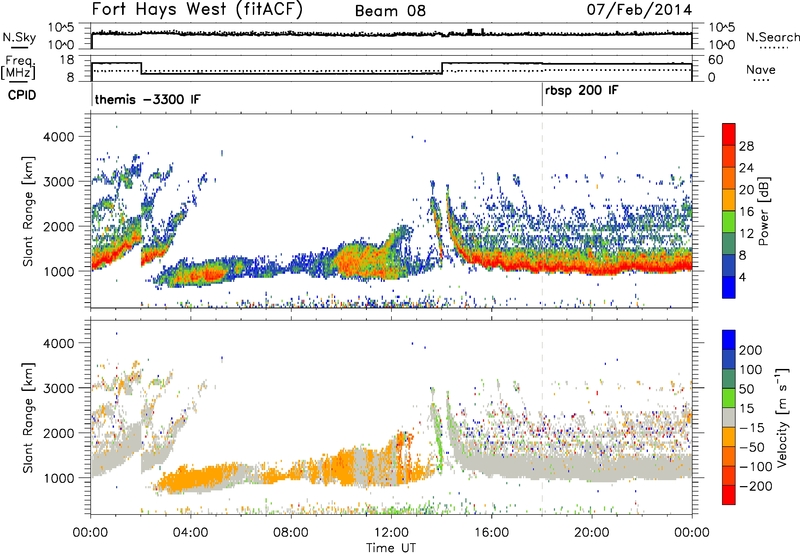This screenshot has height=554, width=800.
Task: Click the 'Velocity [m s-1]' colorbar label
Action: click(782, 417)
